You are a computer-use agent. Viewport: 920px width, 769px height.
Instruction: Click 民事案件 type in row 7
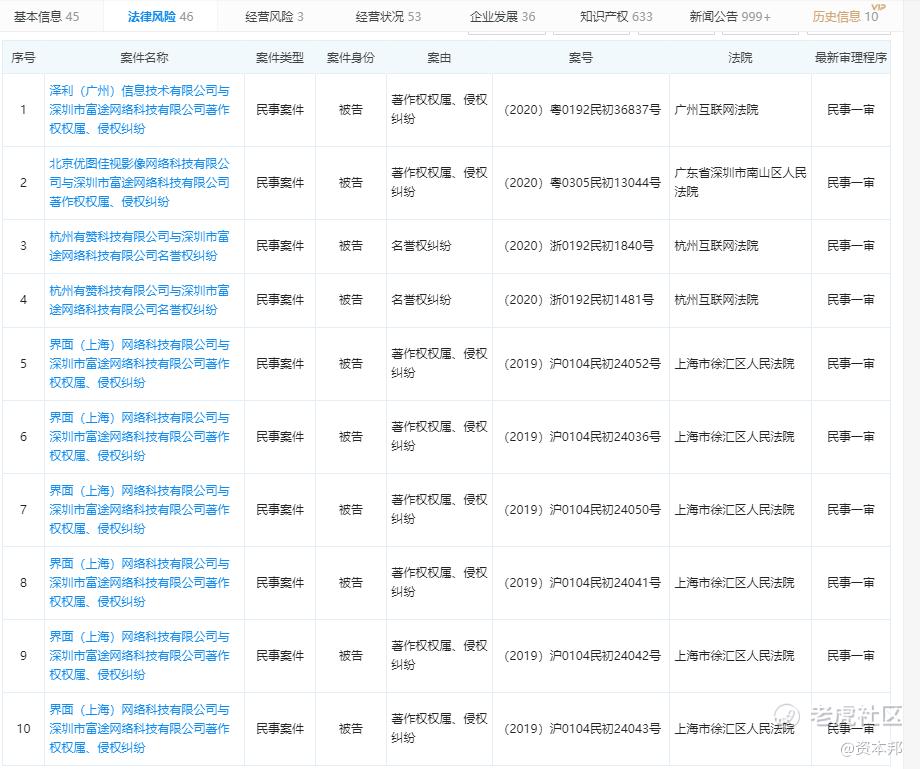point(280,509)
